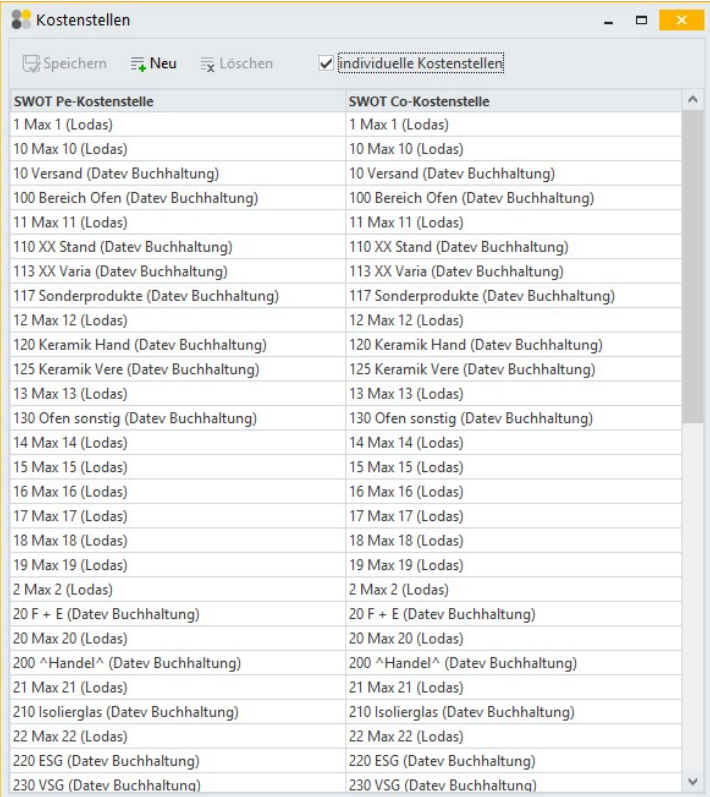Click the Speichern save icon
Viewport: 710px width, 797px height.
click(x=30, y=64)
